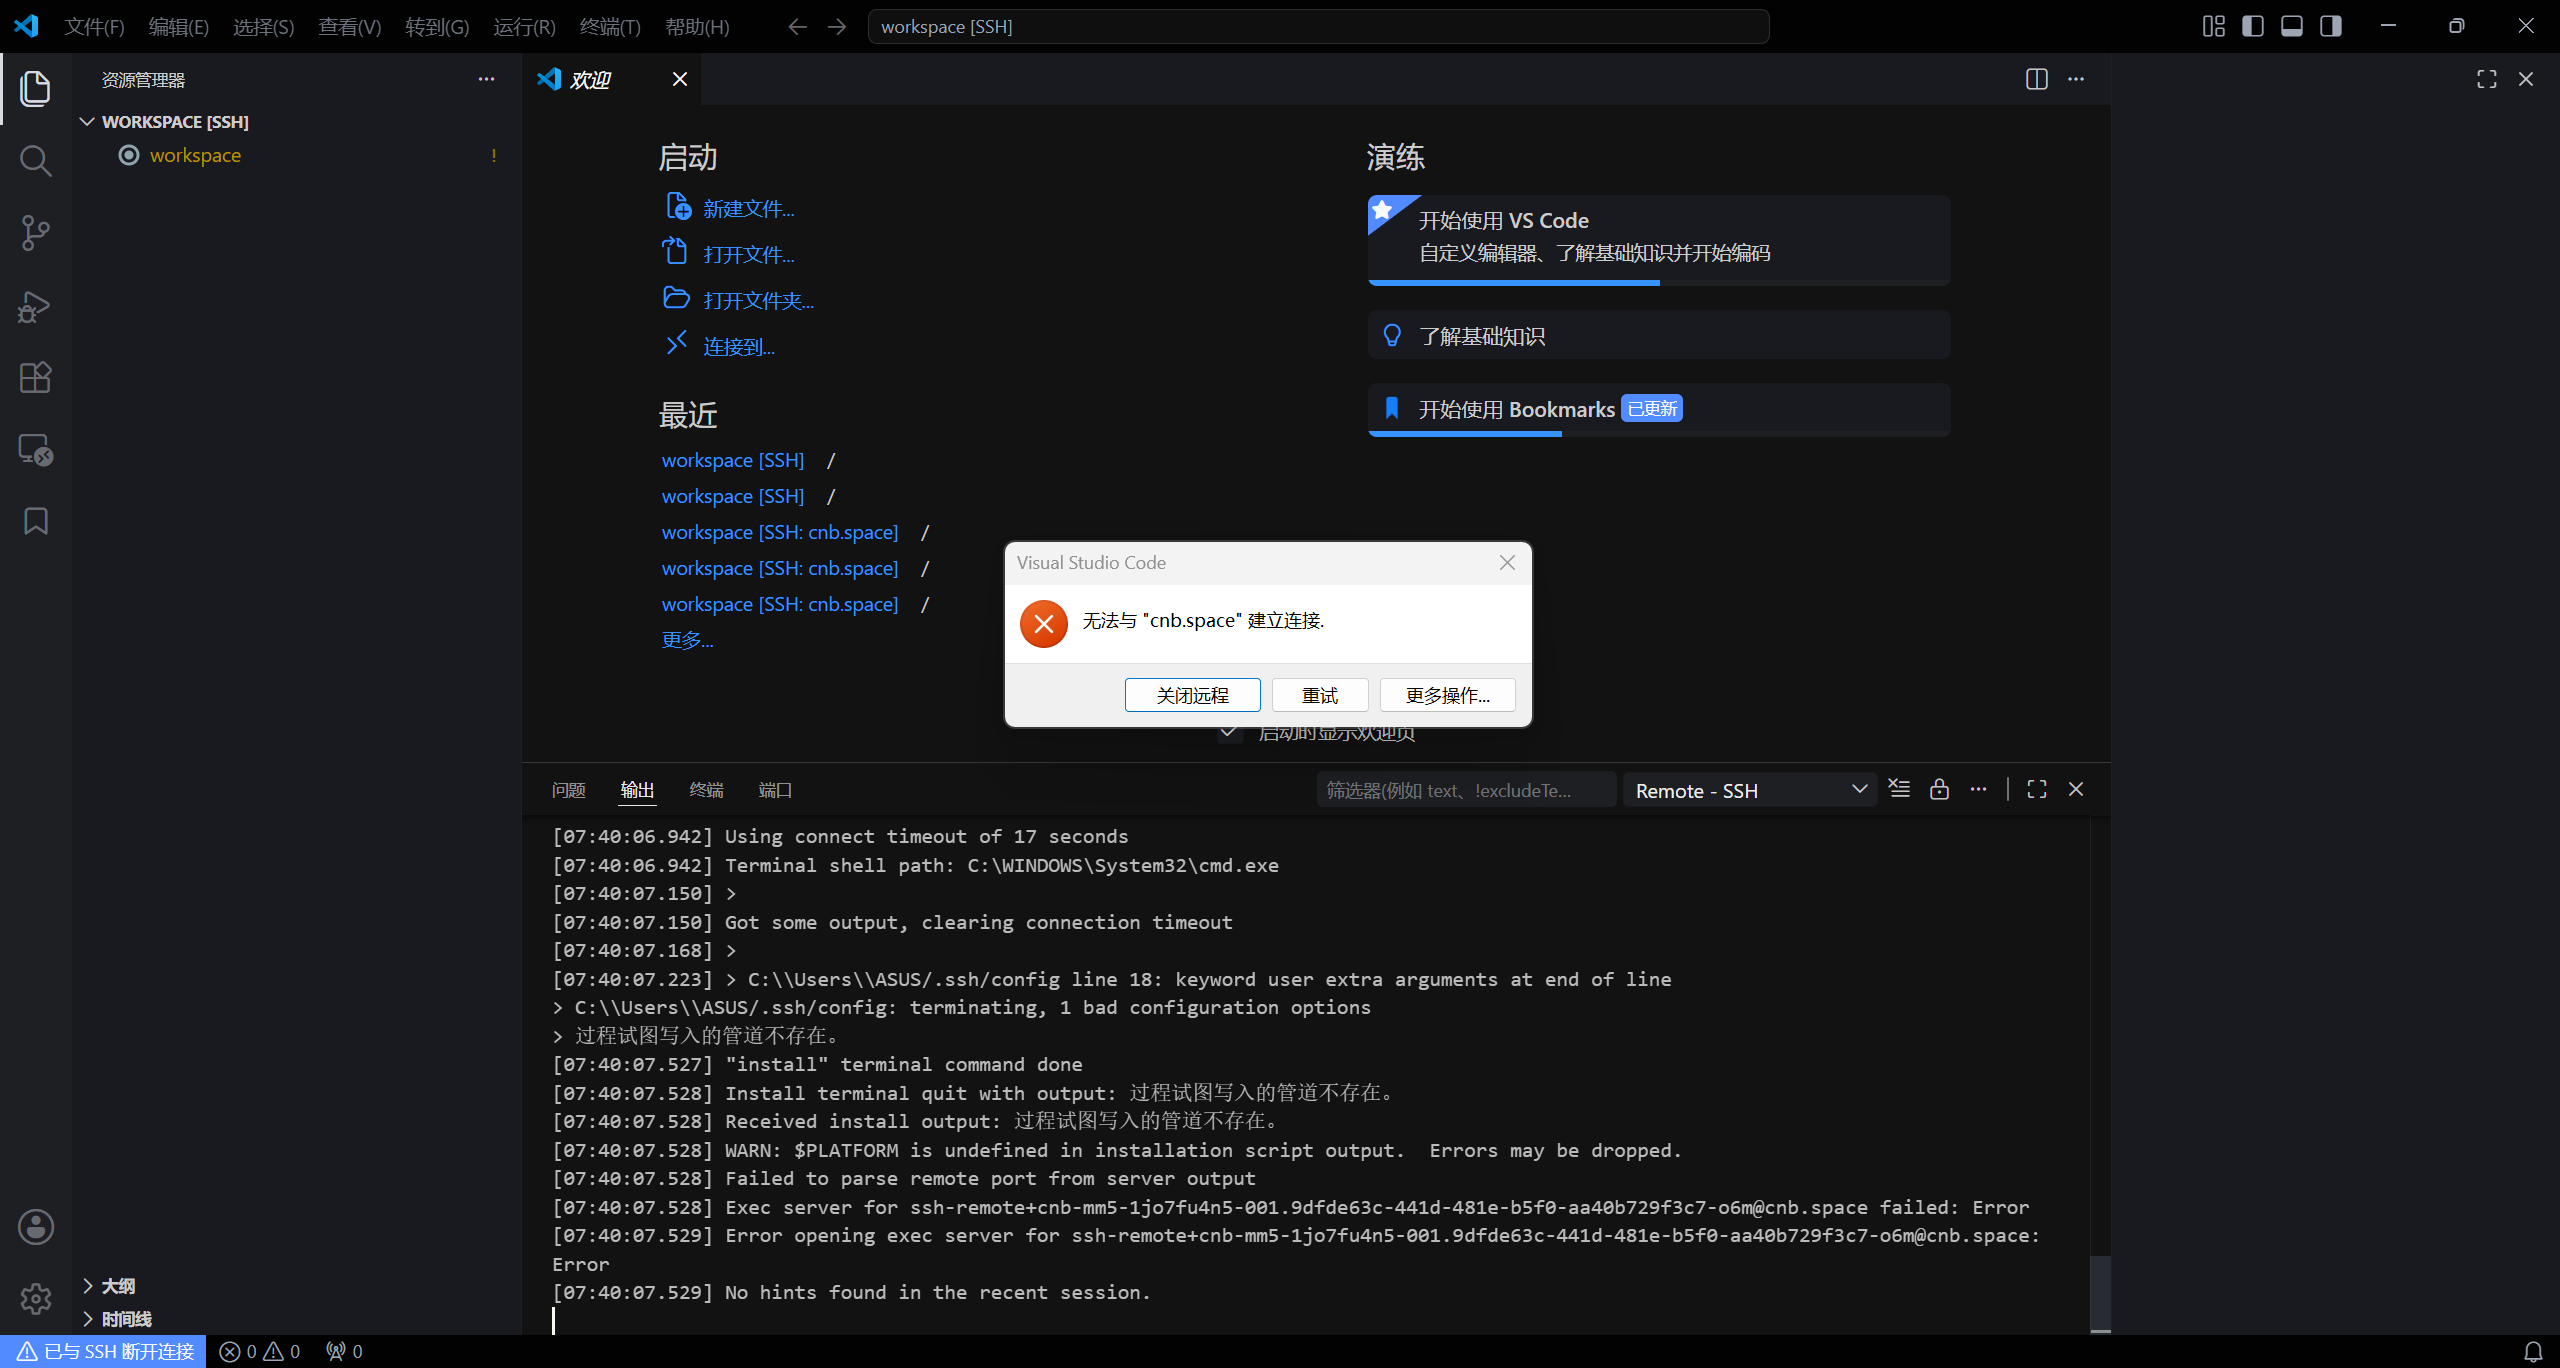Click the ports forwarded indicator in status bar
Viewport: 2560px width, 1368px height.
[x=344, y=1352]
